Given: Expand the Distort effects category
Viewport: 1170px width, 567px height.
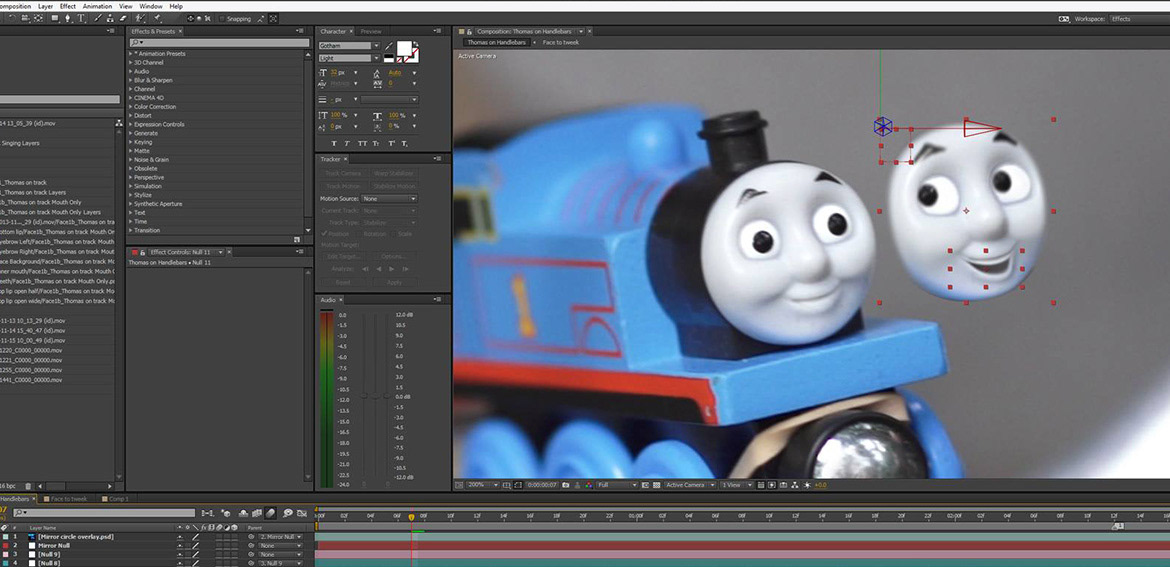Looking at the screenshot, I should point(131,116).
